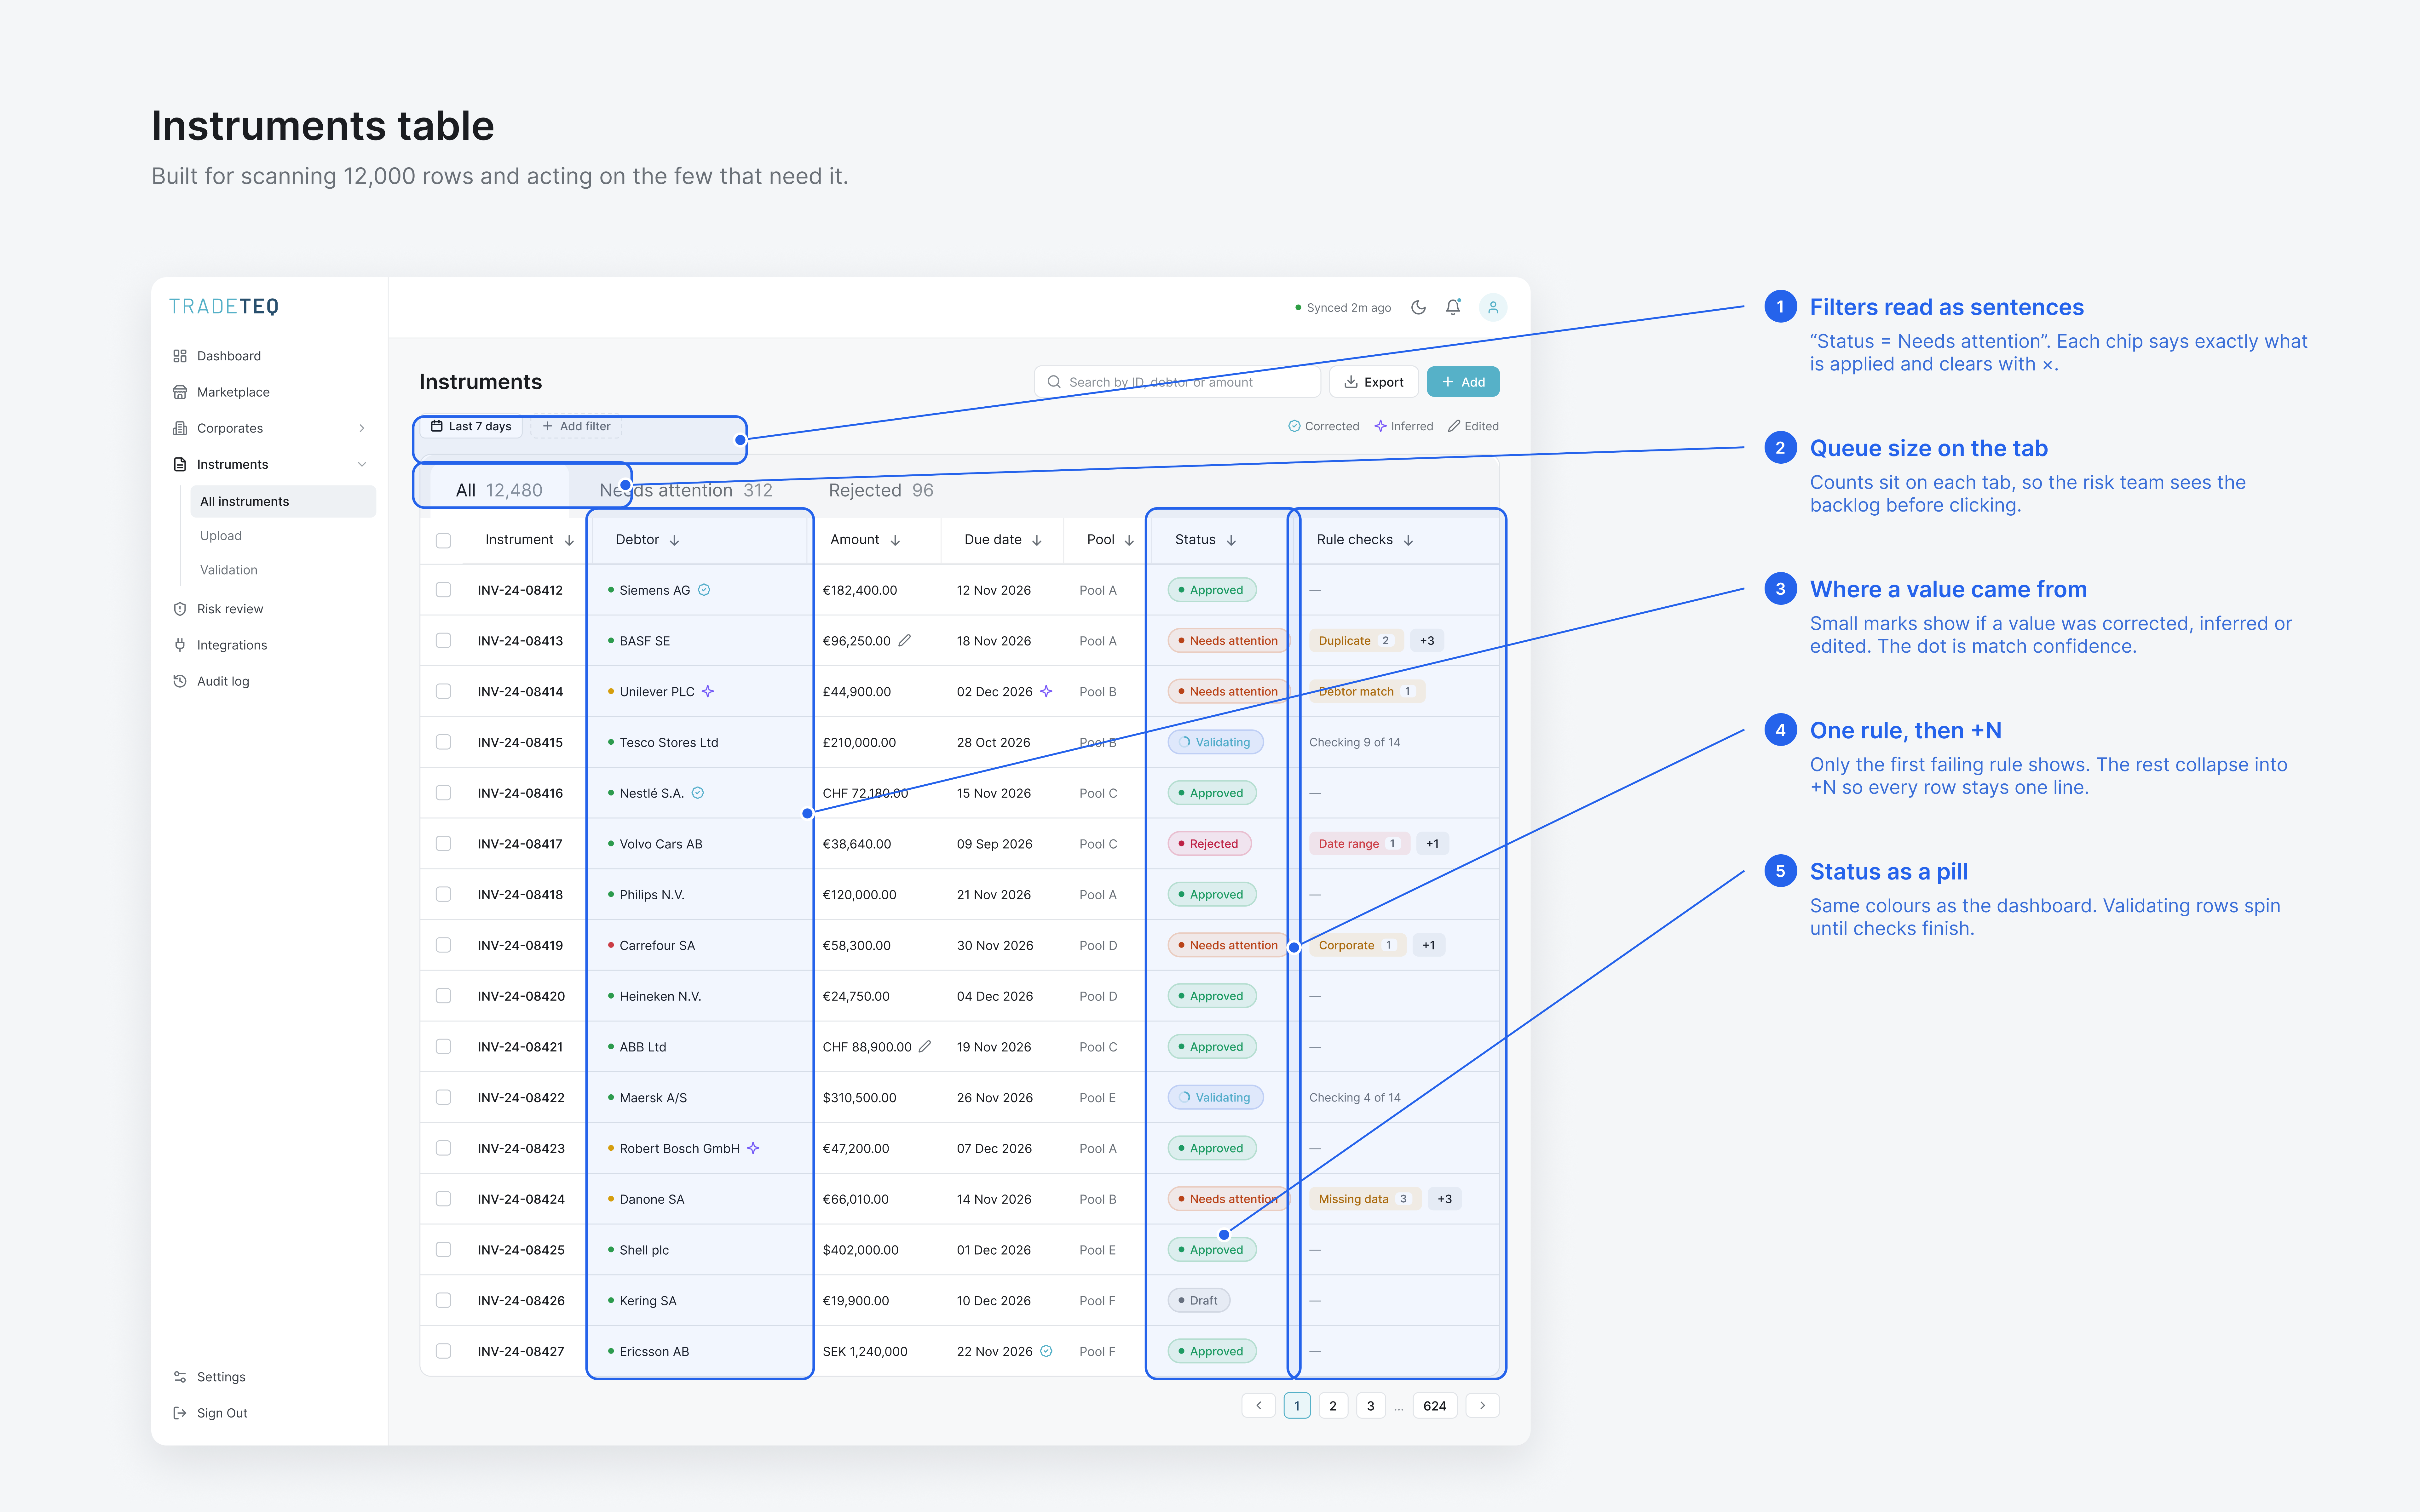Select checkbox for INV-24-08415
This screenshot has height=1512, width=2420.
point(443,742)
